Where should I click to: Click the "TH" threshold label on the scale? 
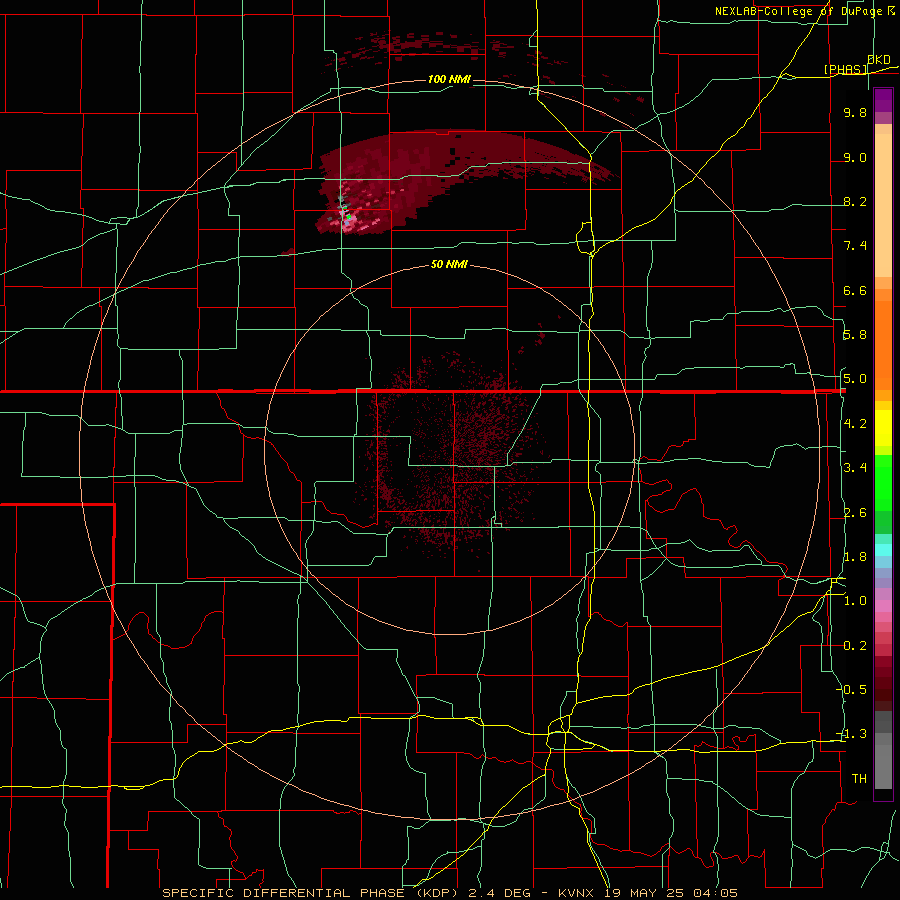(859, 779)
